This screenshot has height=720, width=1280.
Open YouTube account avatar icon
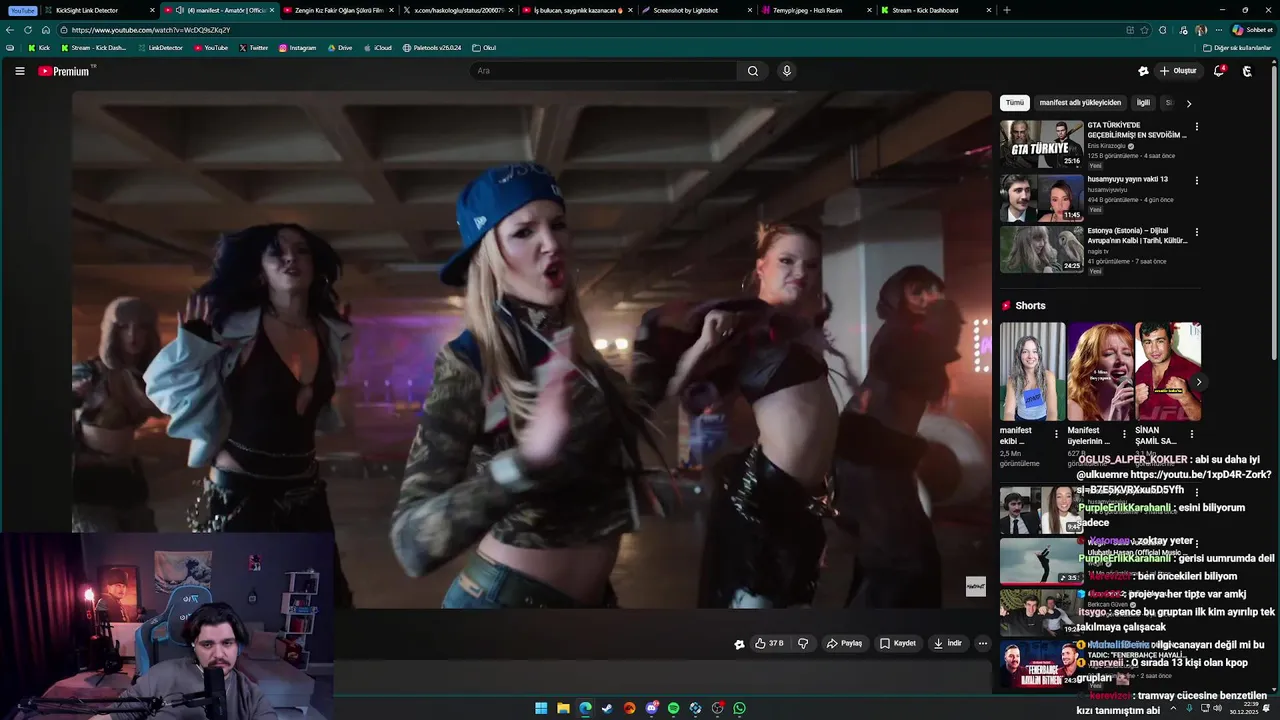1247,71
